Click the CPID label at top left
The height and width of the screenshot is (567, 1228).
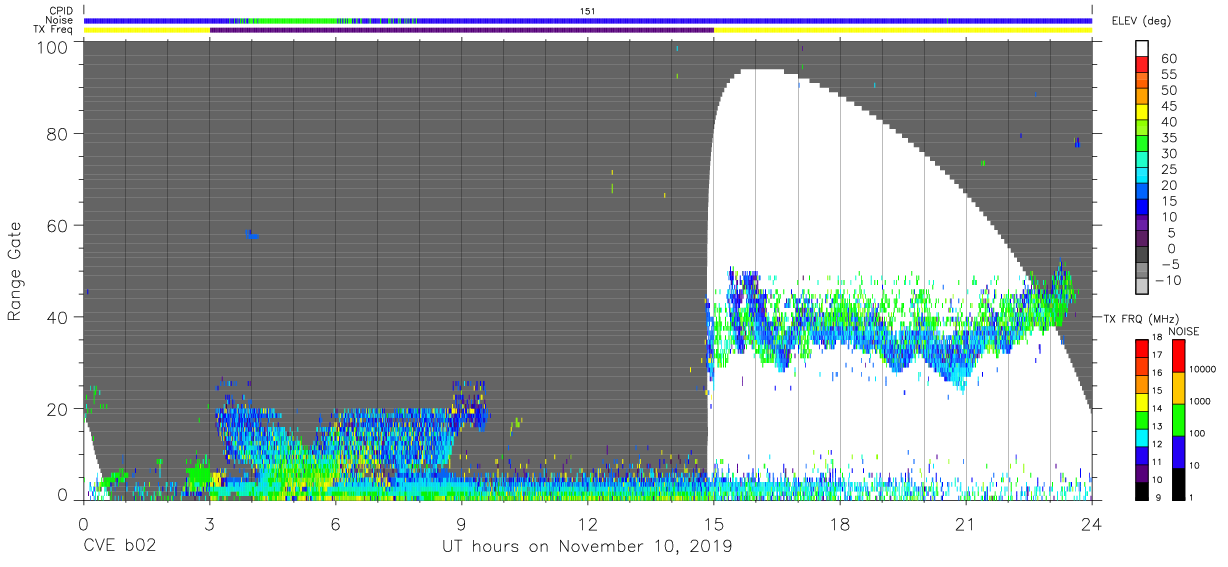(x=60, y=10)
